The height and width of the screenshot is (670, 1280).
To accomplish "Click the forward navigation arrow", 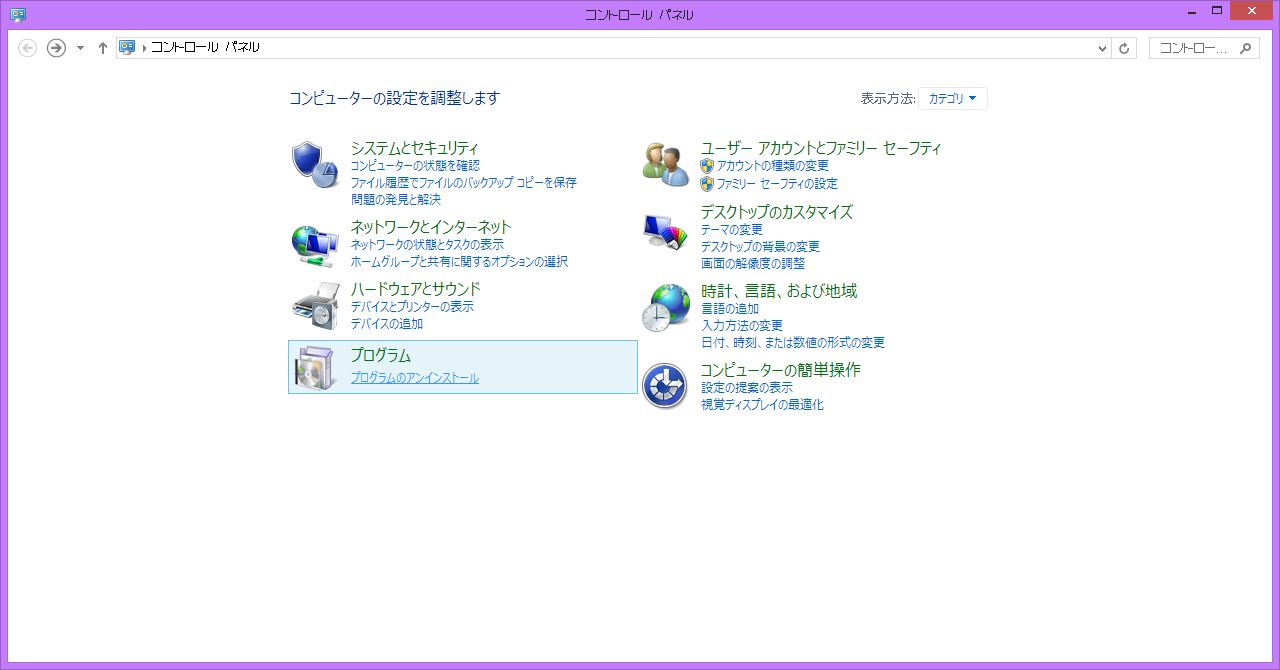I will pyautogui.click(x=56, y=48).
